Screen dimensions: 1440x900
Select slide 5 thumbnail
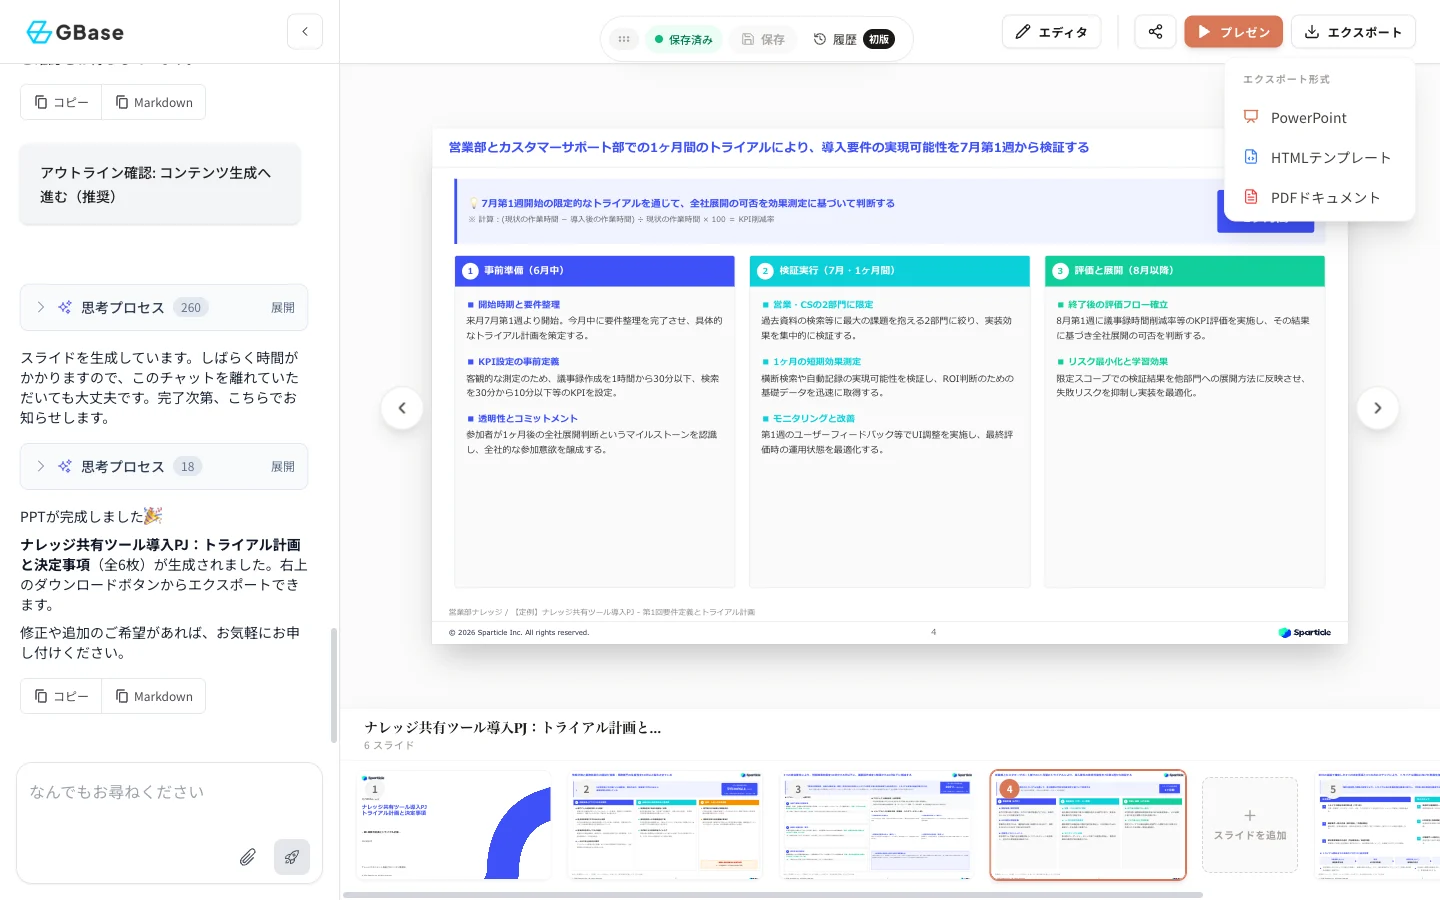coord(1378,825)
